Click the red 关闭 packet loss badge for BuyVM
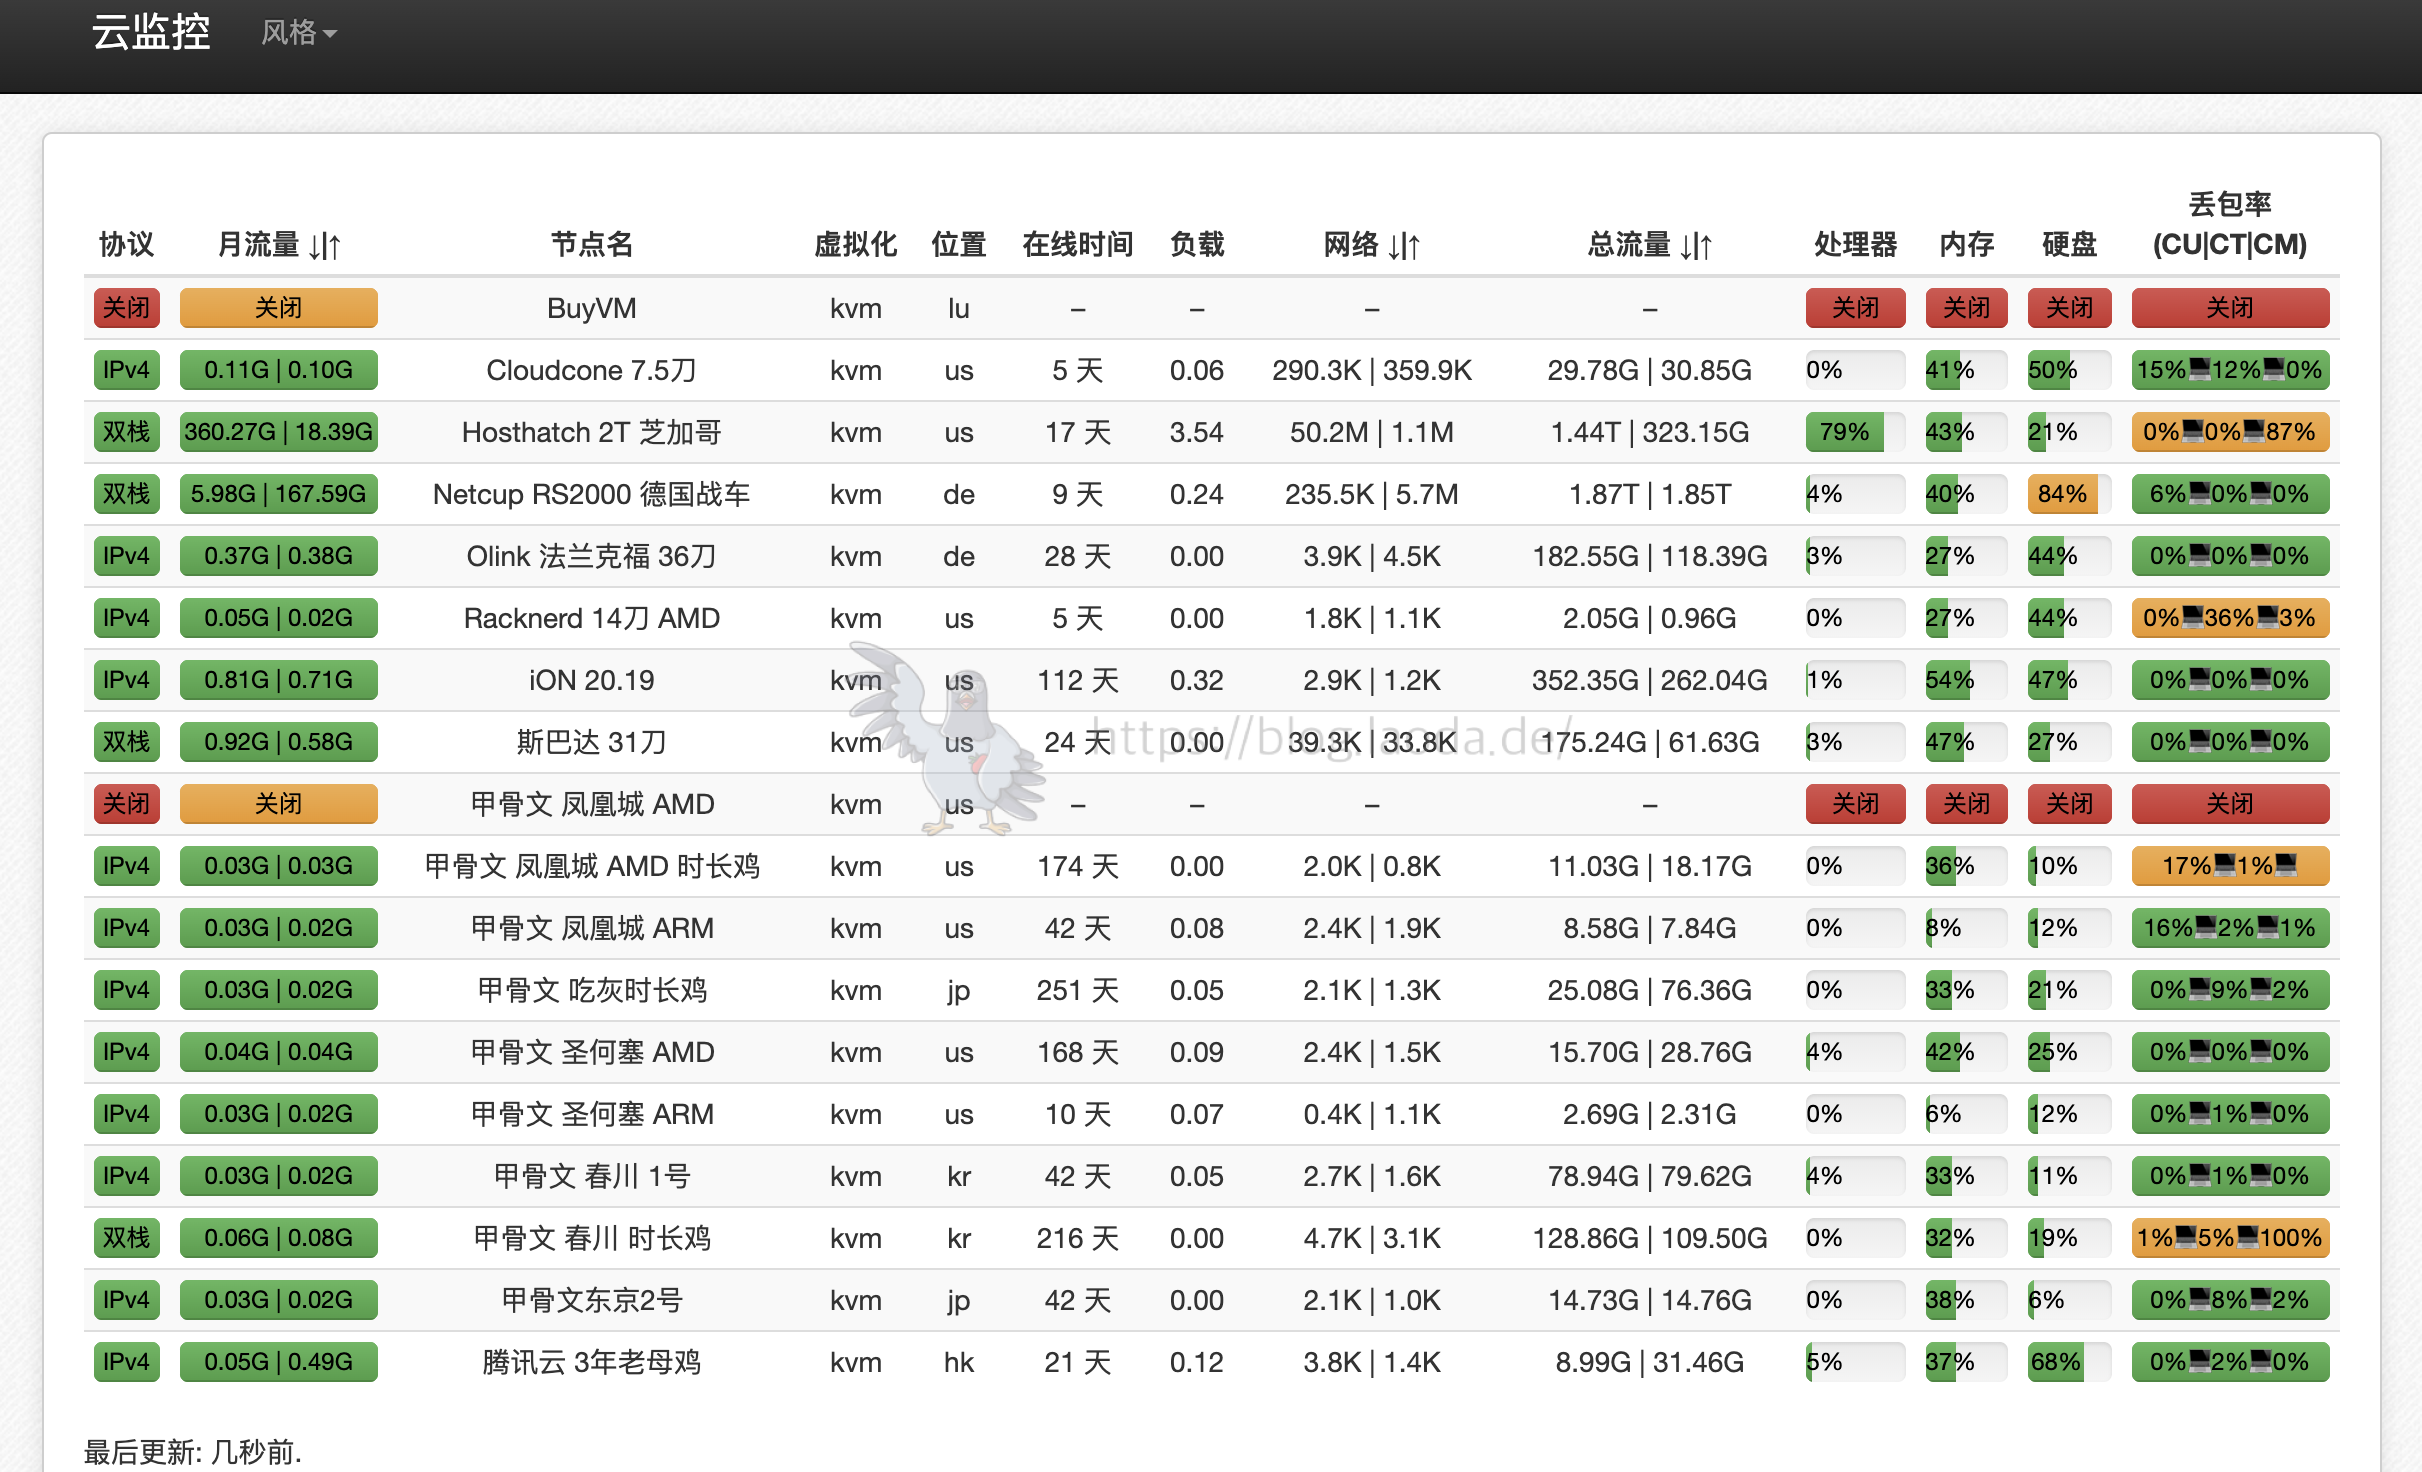 pyautogui.click(x=2229, y=308)
